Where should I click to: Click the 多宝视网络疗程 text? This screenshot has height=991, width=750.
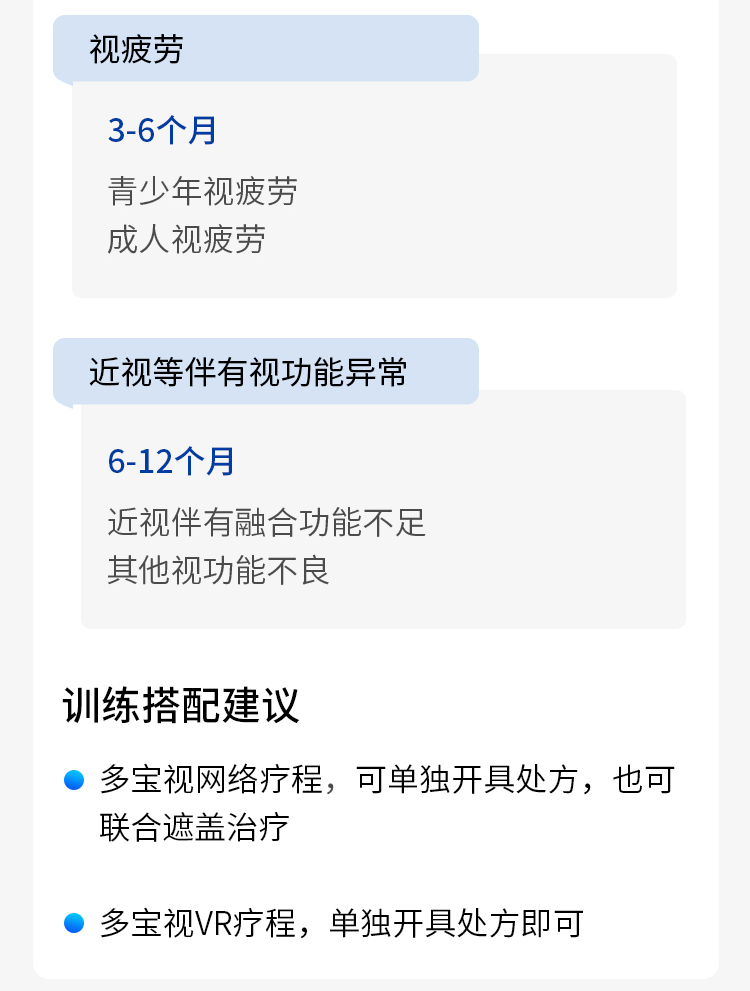pyautogui.click(x=212, y=780)
